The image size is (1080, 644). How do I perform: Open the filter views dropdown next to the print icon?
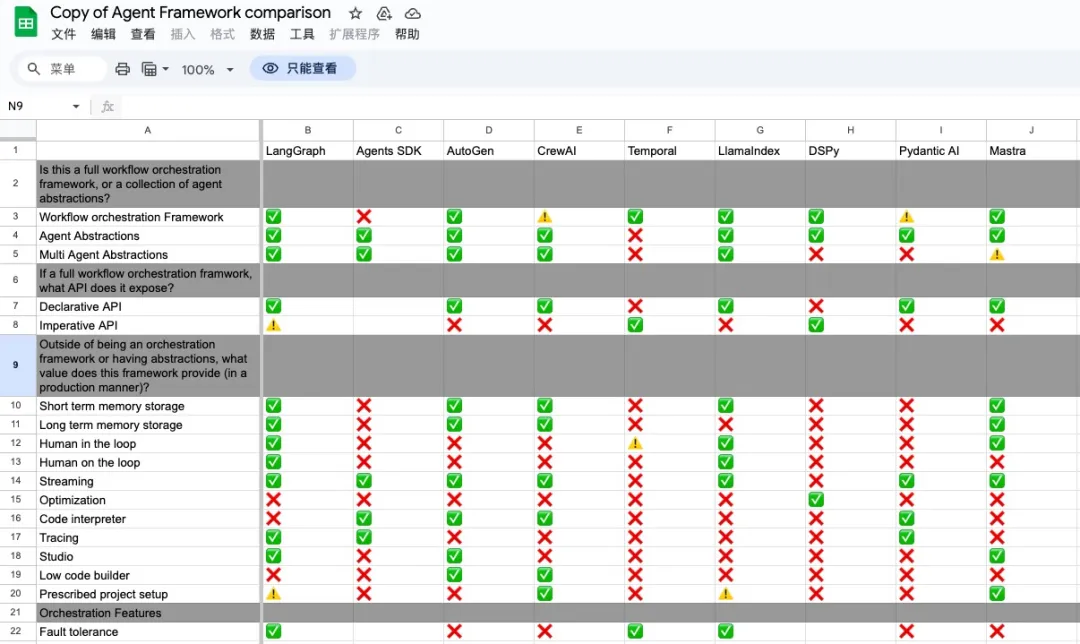[x=154, y=69]
